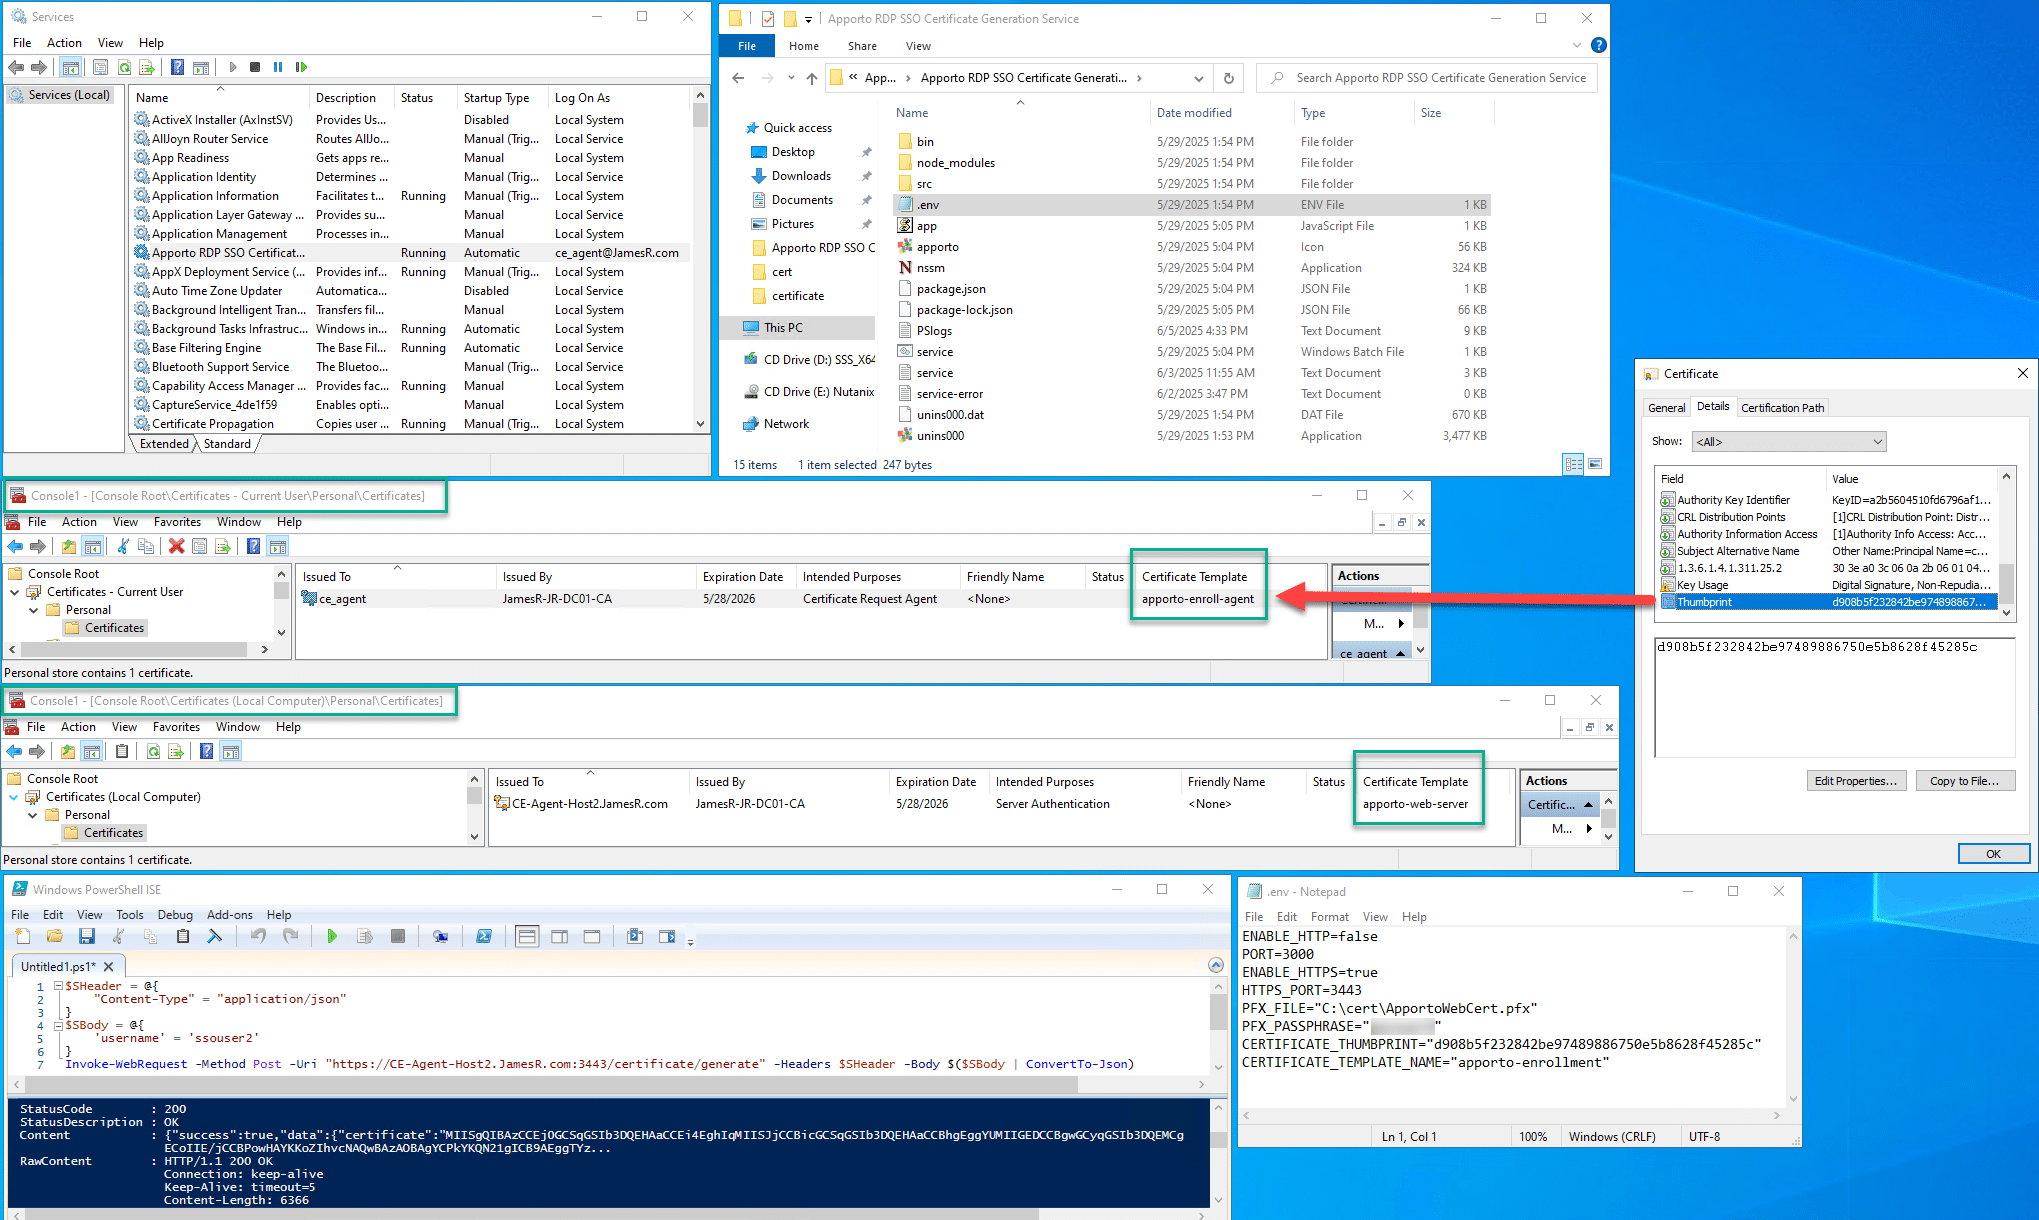Toggle Show Script Pane Right layout in ISE
This screenshot has width=2039, height=1220.
pos(560,937)
